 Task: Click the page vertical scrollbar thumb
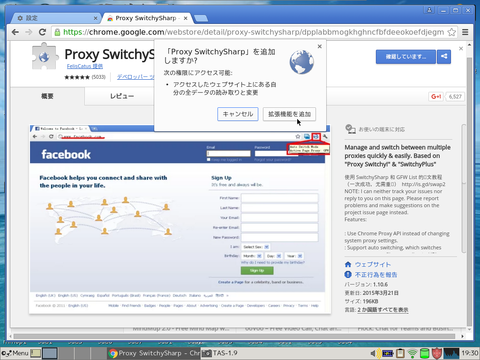(x=469, y=192)
